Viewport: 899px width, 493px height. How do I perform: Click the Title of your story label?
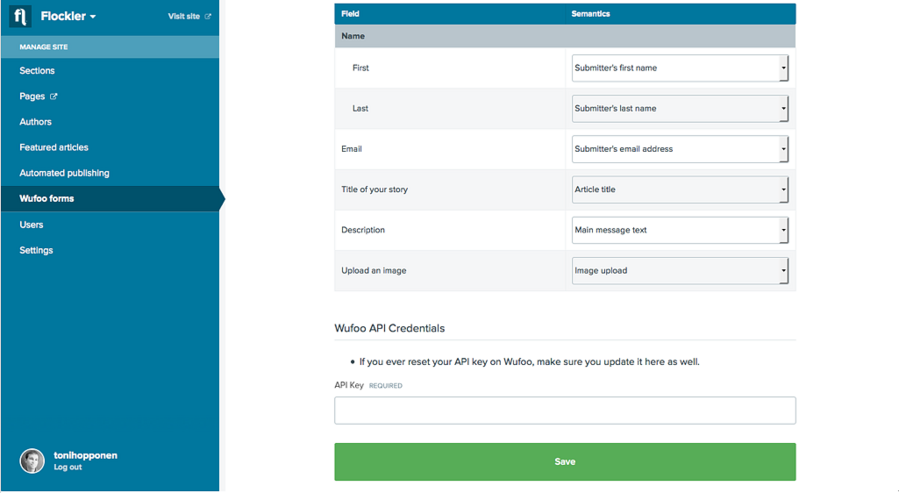[x=374, y=189]
